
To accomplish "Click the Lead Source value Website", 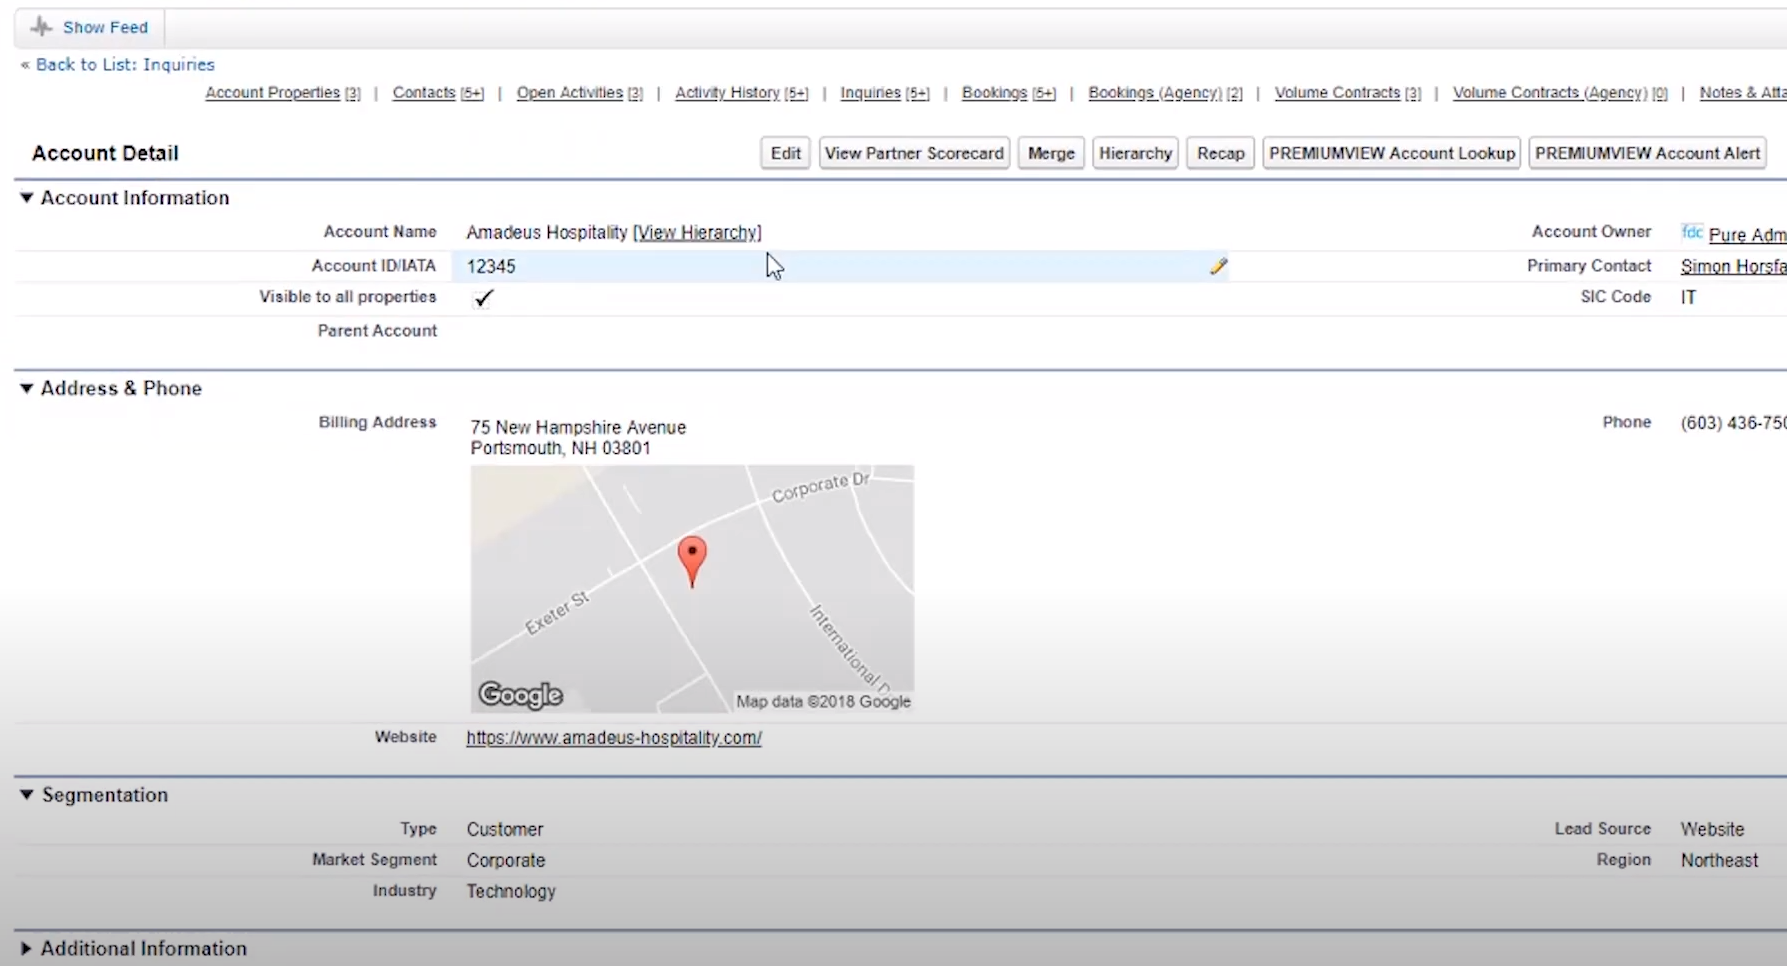I will tap(1712, 830).
